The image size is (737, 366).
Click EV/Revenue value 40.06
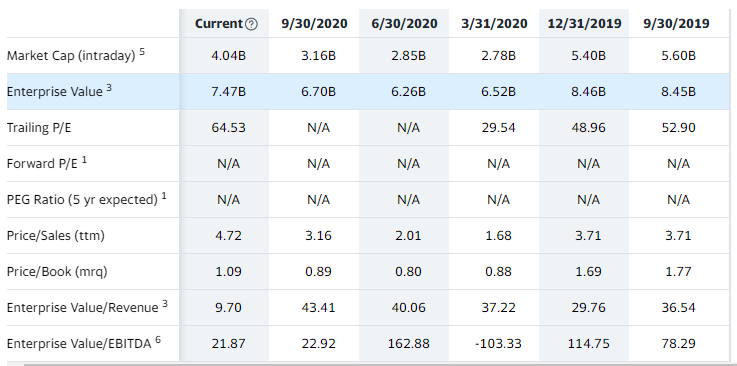(x=408, y=307)
